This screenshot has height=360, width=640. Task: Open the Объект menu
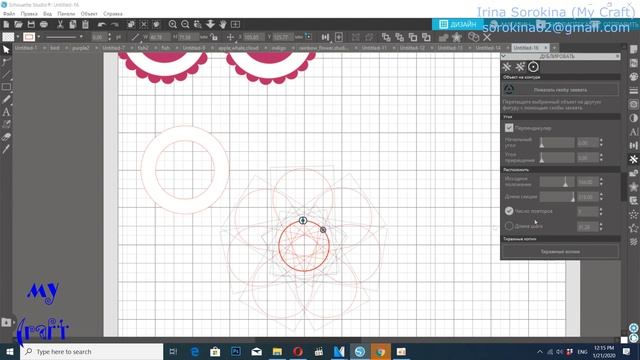(x=89, y=14)
